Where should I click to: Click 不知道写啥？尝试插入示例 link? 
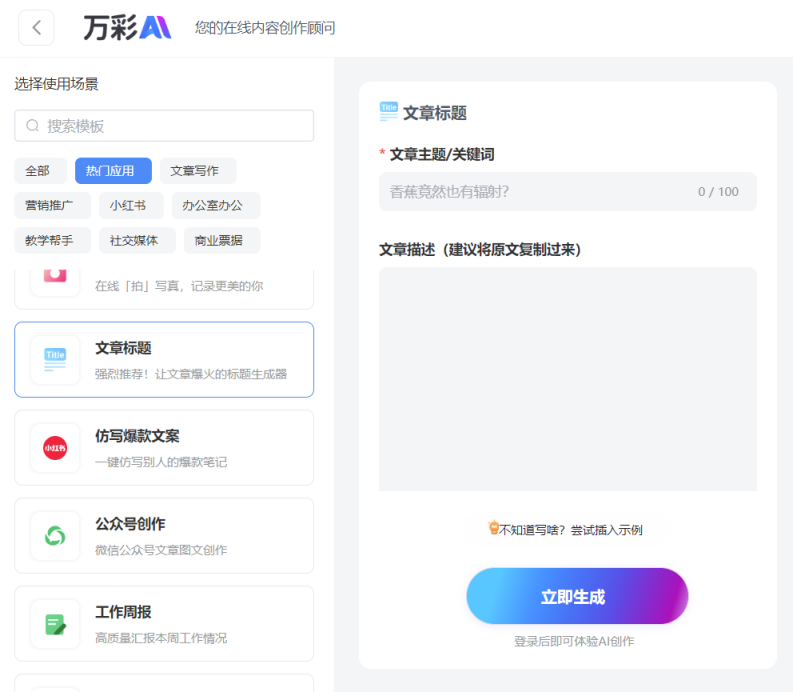click(x=570, y=530)
